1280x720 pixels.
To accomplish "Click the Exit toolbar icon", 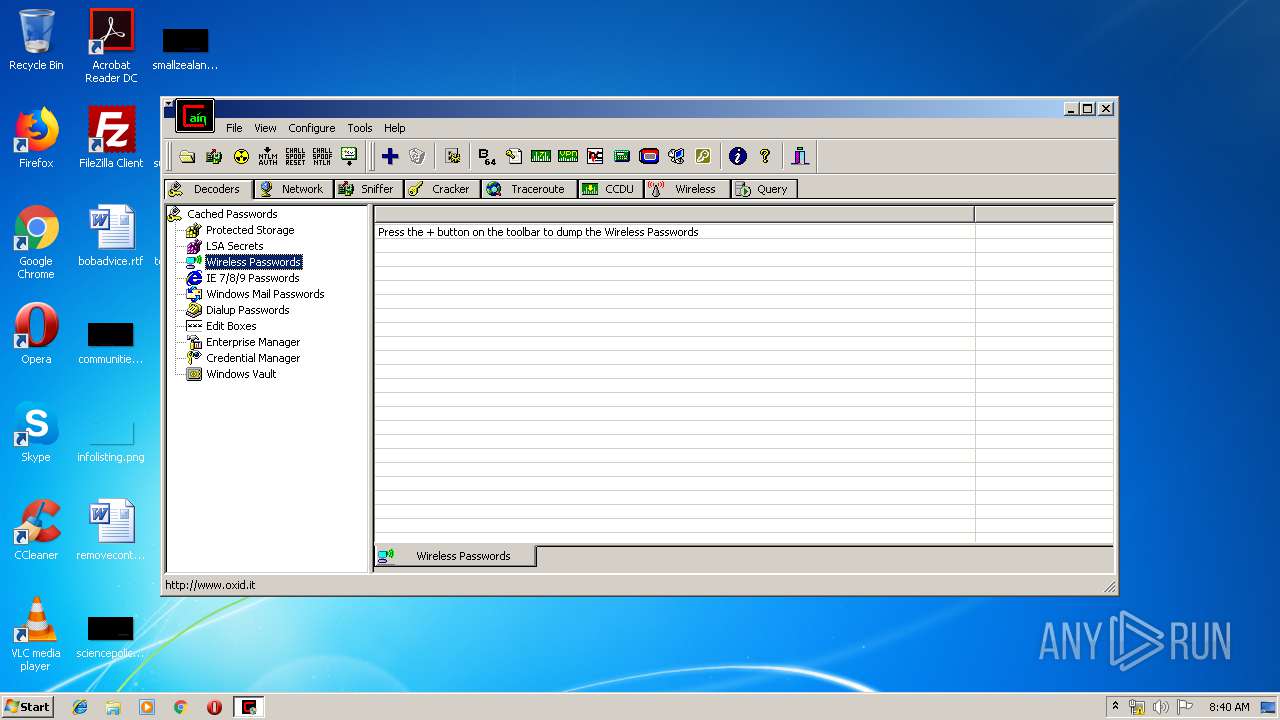I will (800, 156).
